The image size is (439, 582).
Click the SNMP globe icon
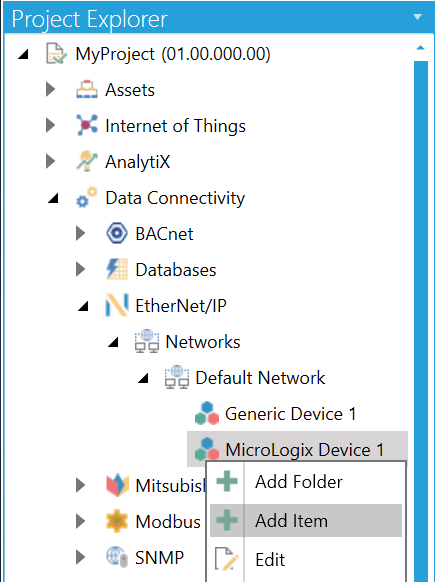tap(117, 557)
